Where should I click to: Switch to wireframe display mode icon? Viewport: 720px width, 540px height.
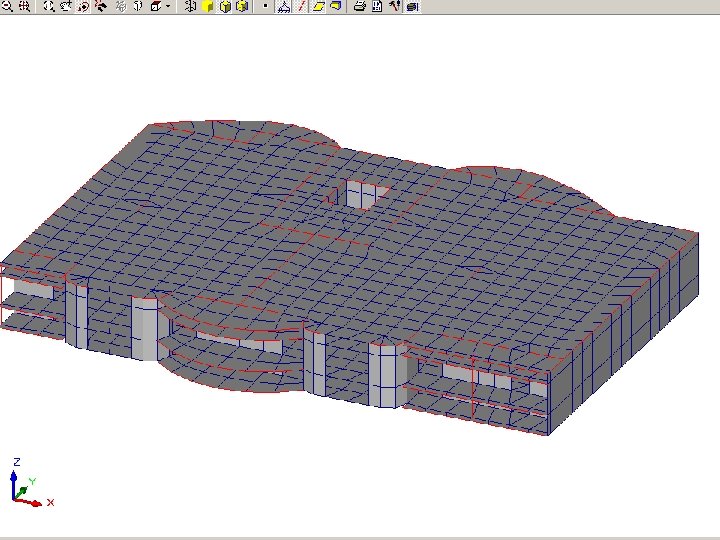[190, 6]
